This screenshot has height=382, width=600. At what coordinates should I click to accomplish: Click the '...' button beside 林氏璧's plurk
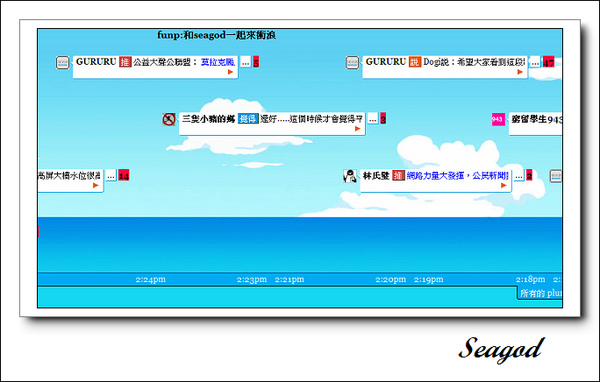tap(519, 176)
